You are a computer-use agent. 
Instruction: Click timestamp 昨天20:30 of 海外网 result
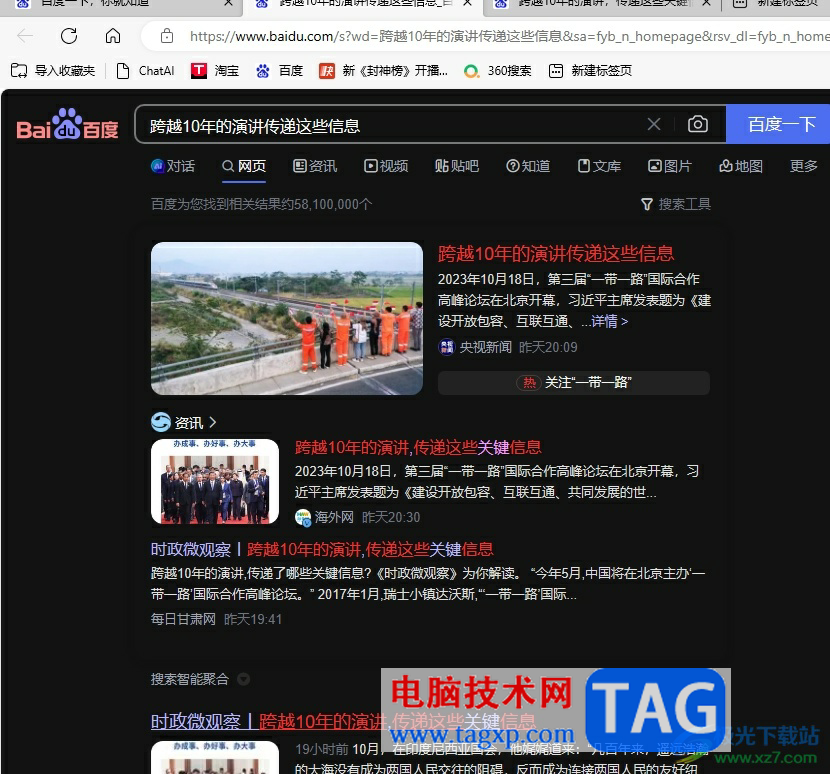pyautogui.click(x=391, y=517)
